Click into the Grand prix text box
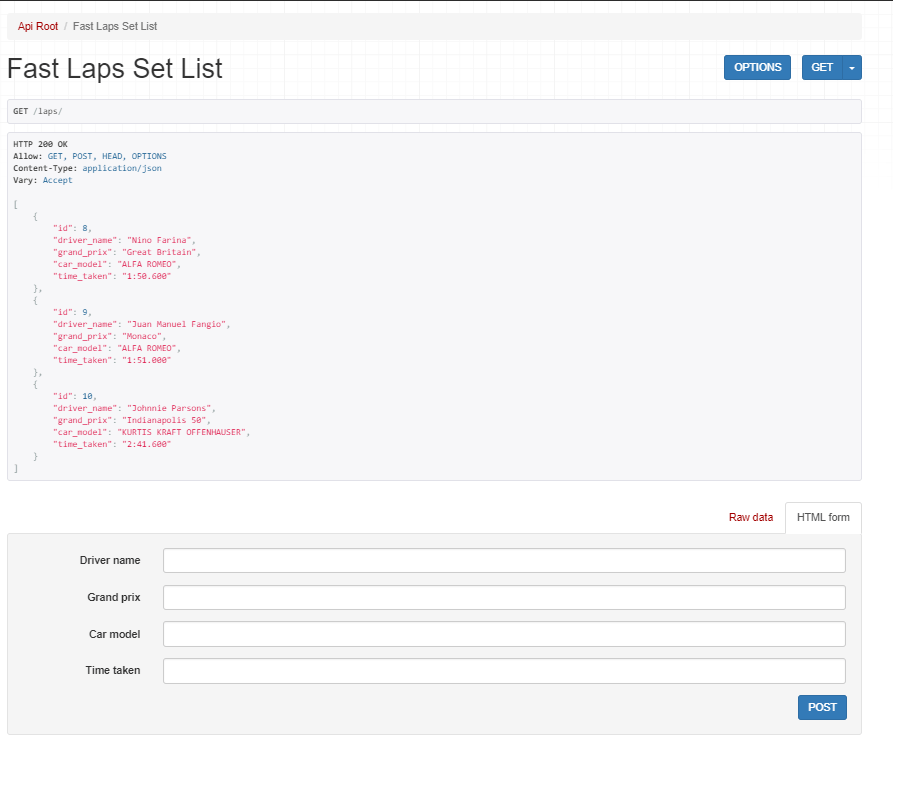This screenshot has width=905, height=800. (504, 597)
